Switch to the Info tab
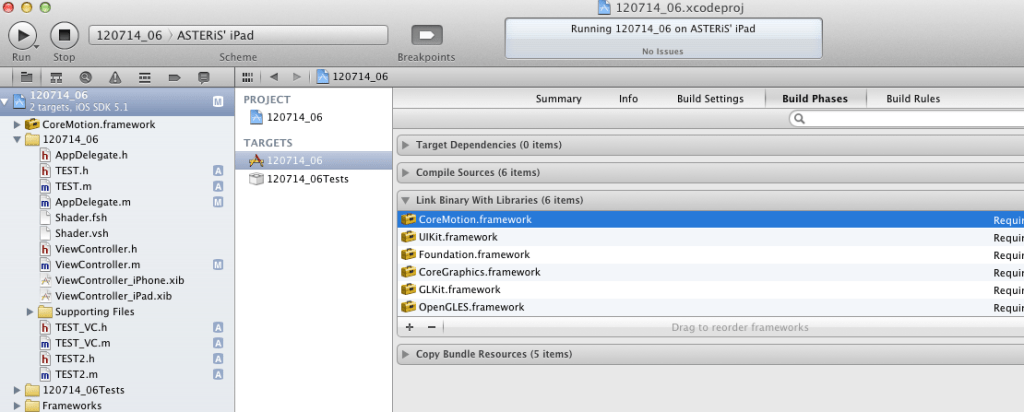The image size is (1024, 412). pyautogui.click(x=628, y=99)
